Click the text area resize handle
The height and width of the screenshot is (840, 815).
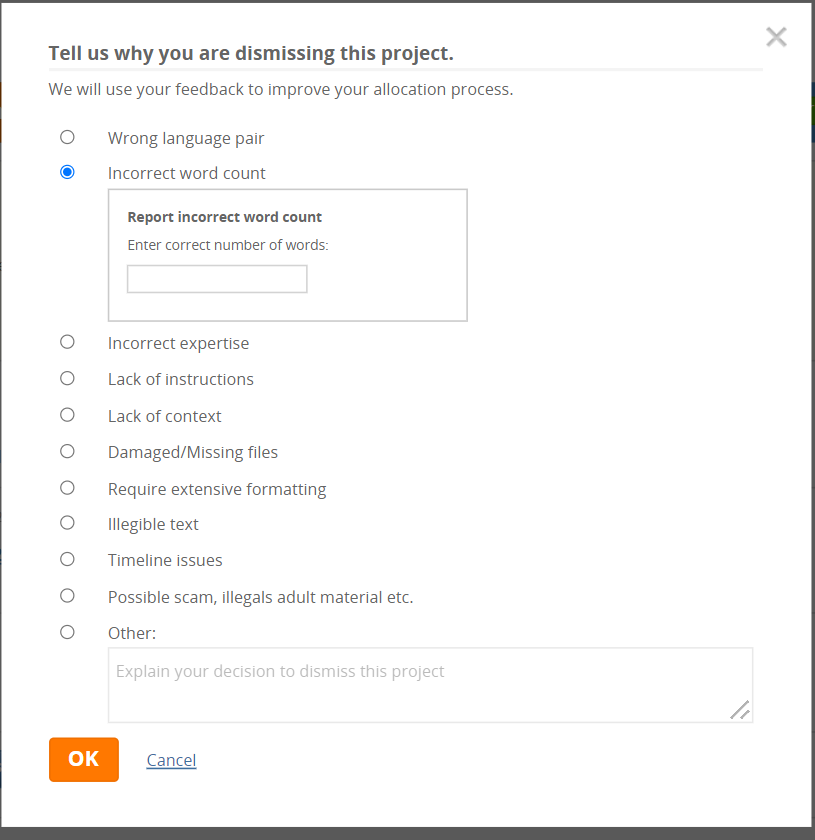pos(740,710)
